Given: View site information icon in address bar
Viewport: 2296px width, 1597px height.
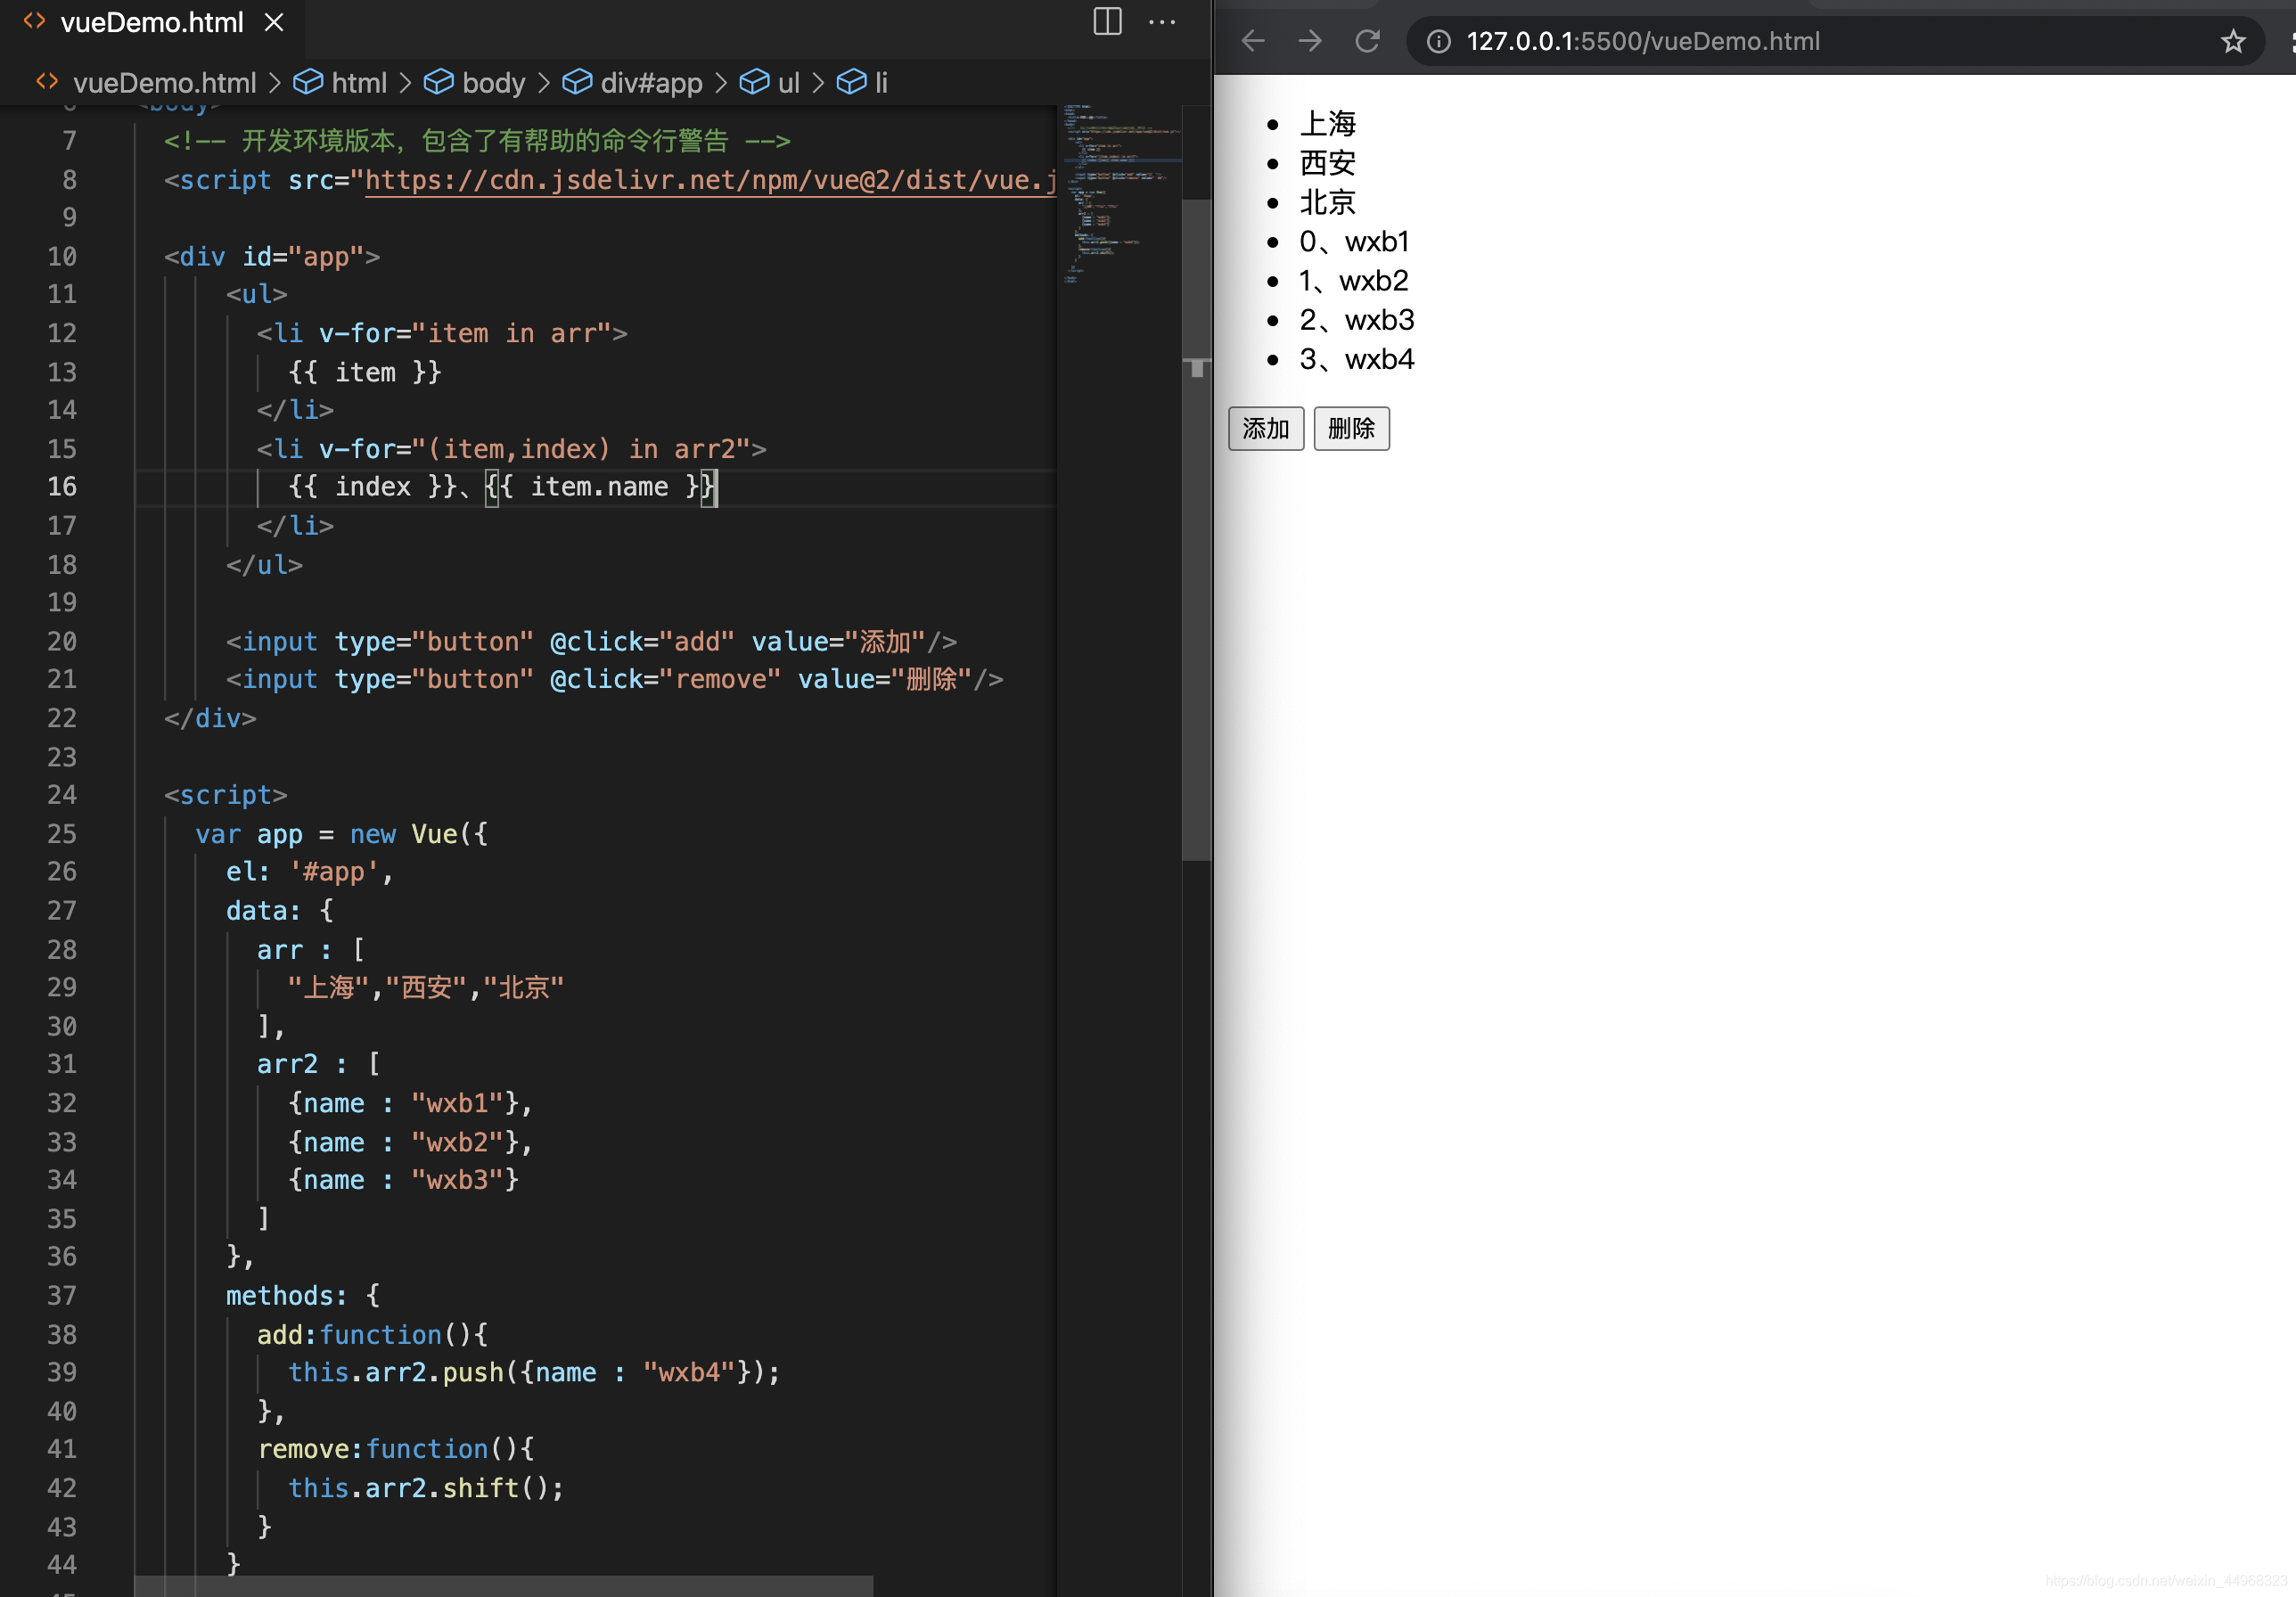Looking at the screenshot, I should coord(1438,41).
